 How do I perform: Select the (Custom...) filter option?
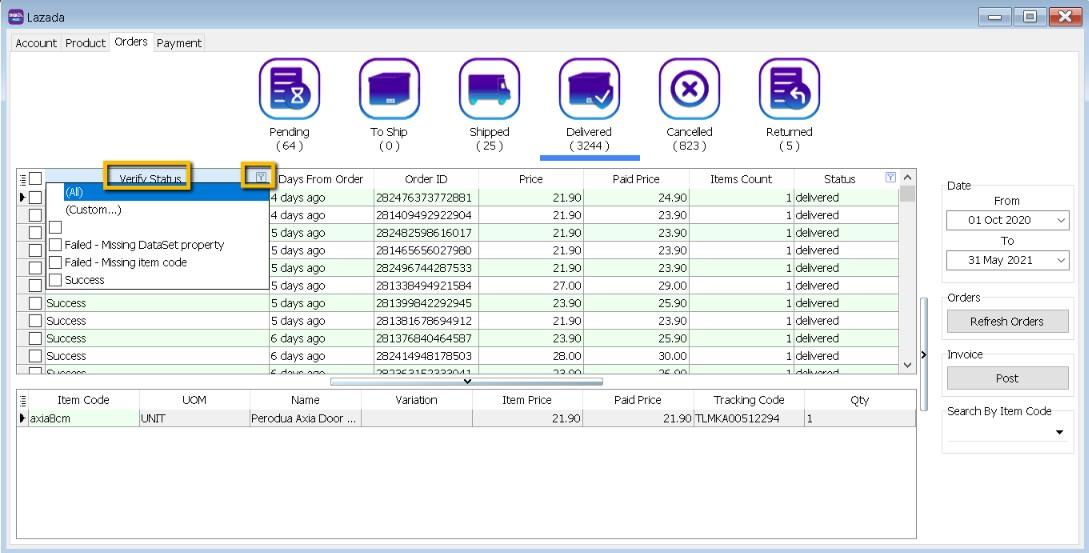click(93, 210)
